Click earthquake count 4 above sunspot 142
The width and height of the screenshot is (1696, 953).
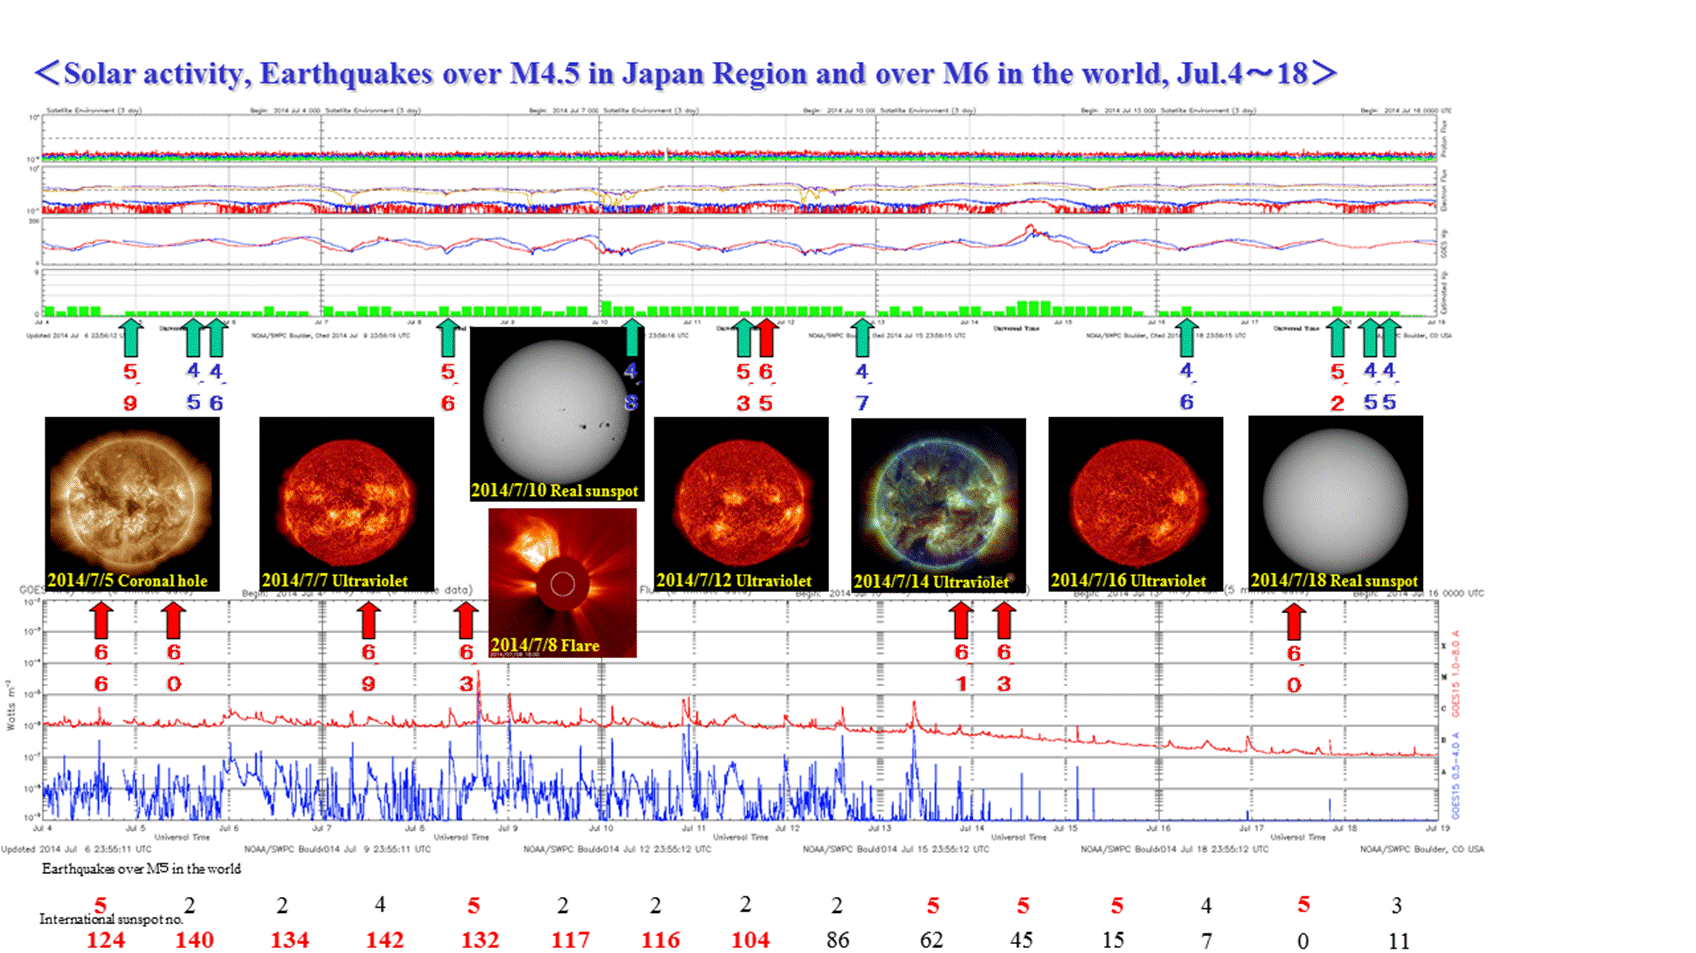tap(380, 904)
